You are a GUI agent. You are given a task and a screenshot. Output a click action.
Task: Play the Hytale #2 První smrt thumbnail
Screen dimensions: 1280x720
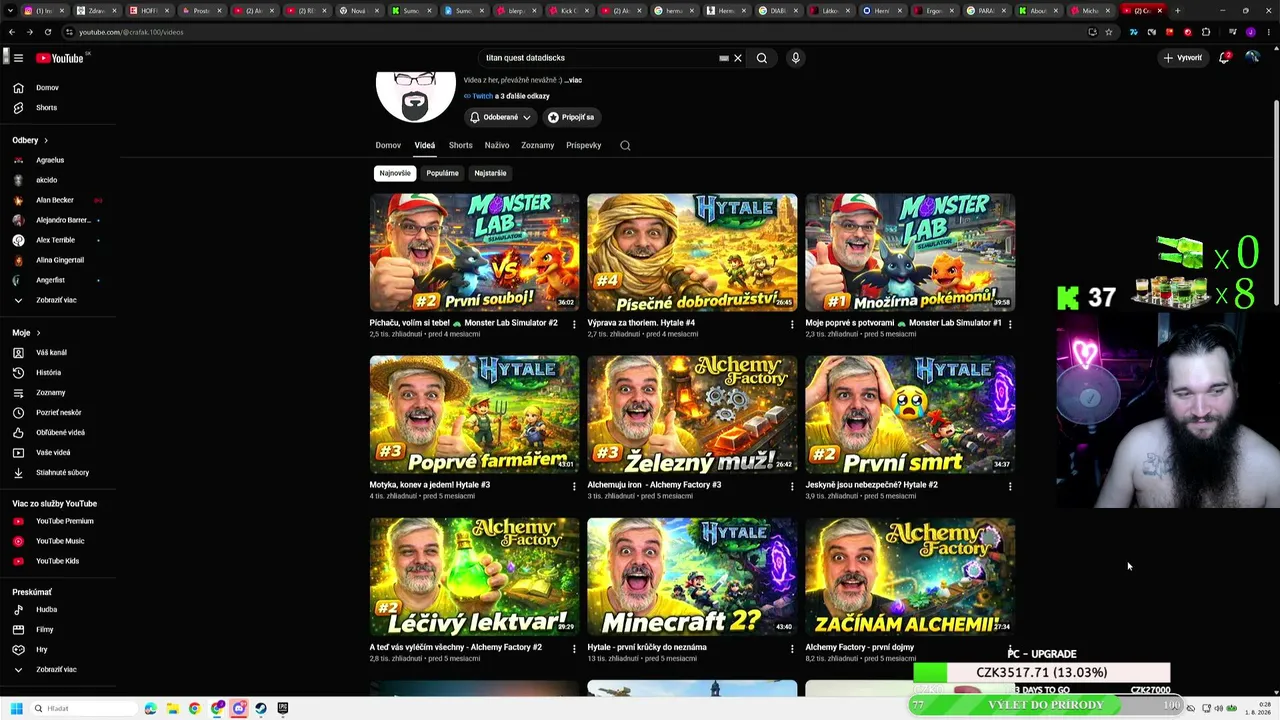pos(910,414)
